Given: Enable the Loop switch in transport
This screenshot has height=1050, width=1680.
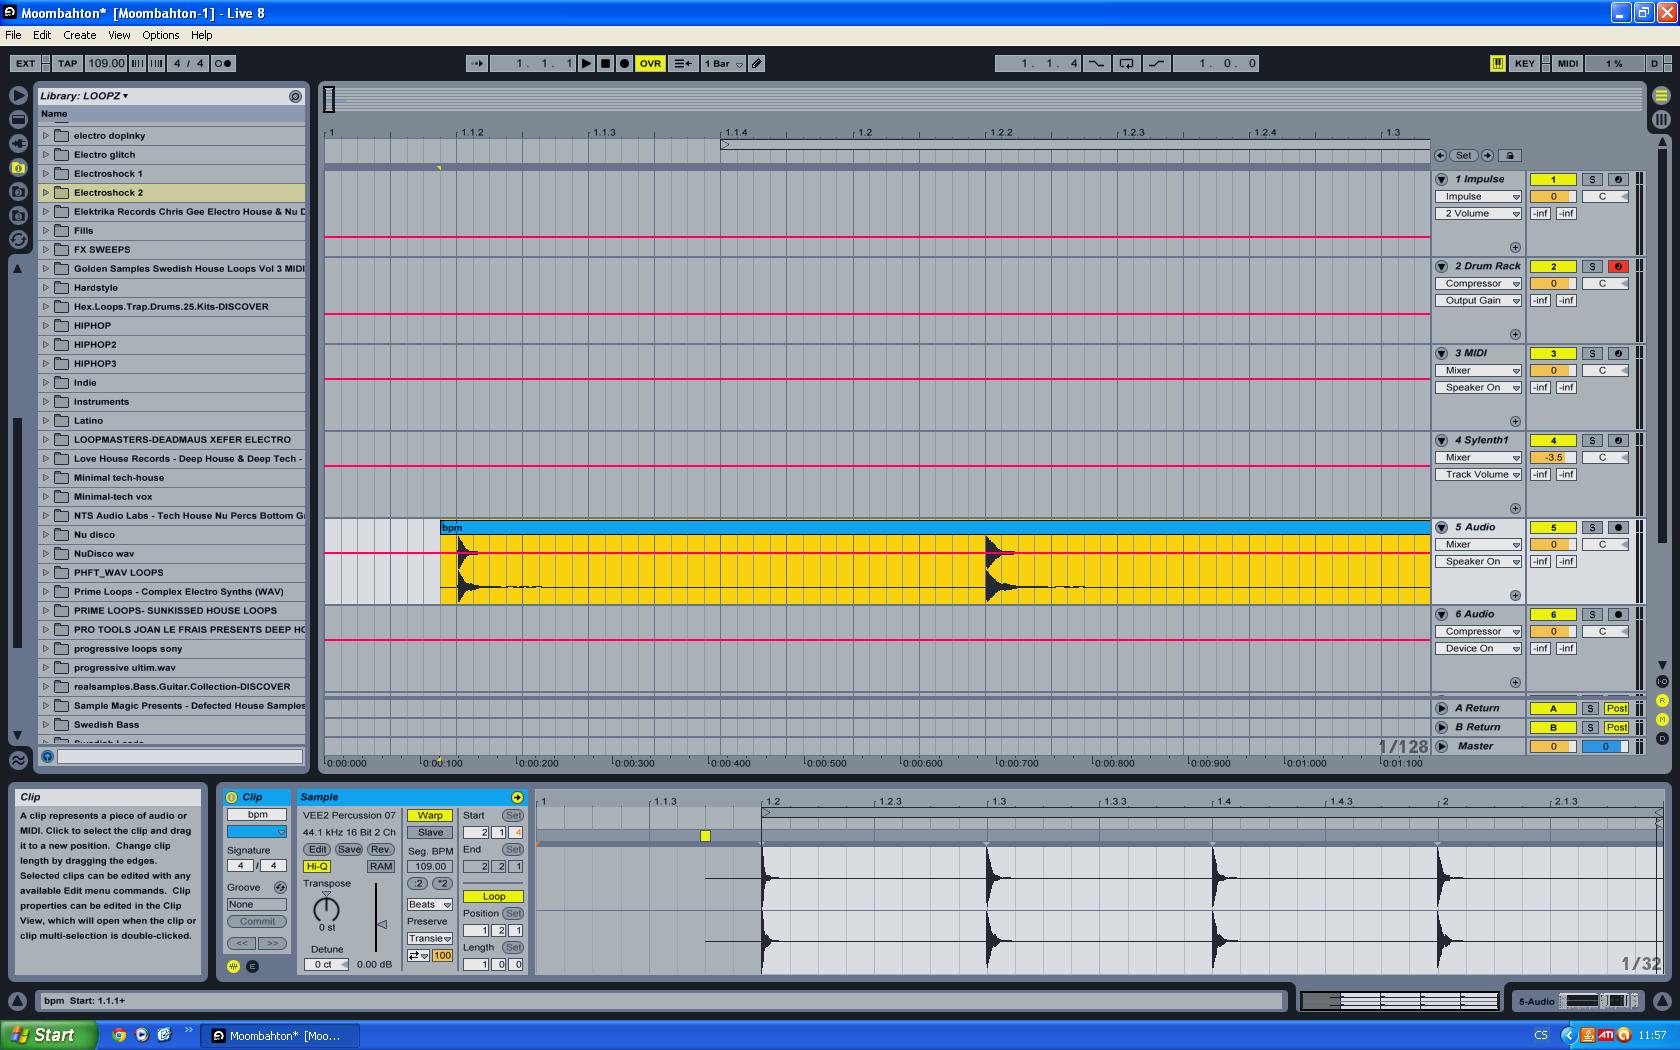Looking at the screenshot, I should click(1126, 63).
